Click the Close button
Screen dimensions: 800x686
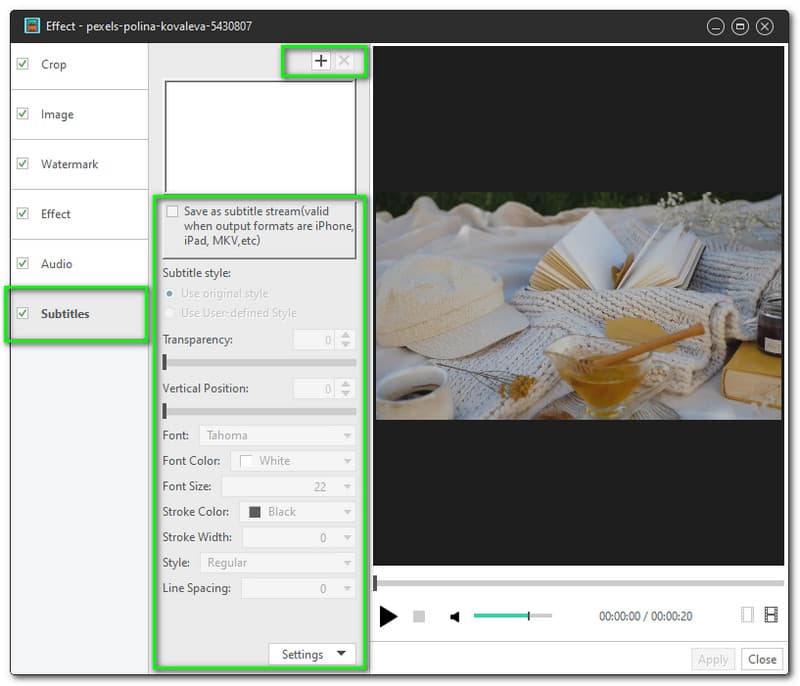coord(762,659)
